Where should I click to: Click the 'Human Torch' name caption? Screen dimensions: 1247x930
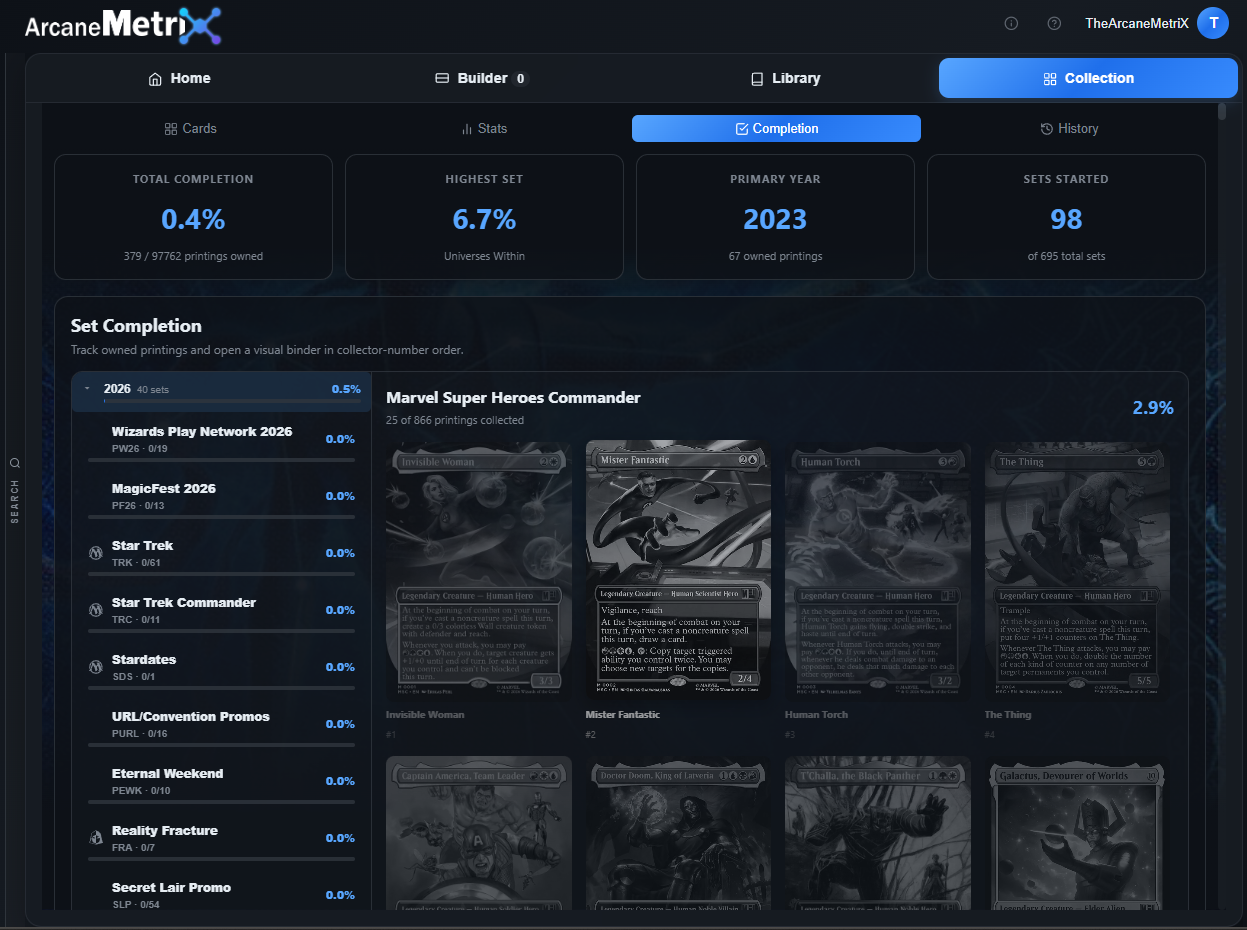point(816,715)
